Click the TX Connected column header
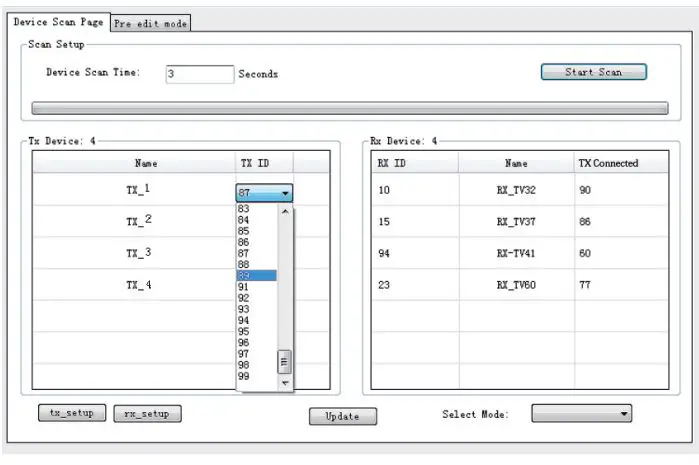Image resolution: width=699 pixels, height=465 pixels. (621, 163)
